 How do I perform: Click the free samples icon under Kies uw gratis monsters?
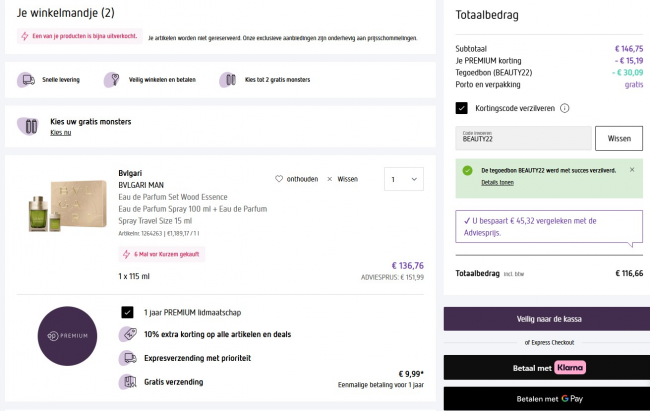[x=29, y=126]
